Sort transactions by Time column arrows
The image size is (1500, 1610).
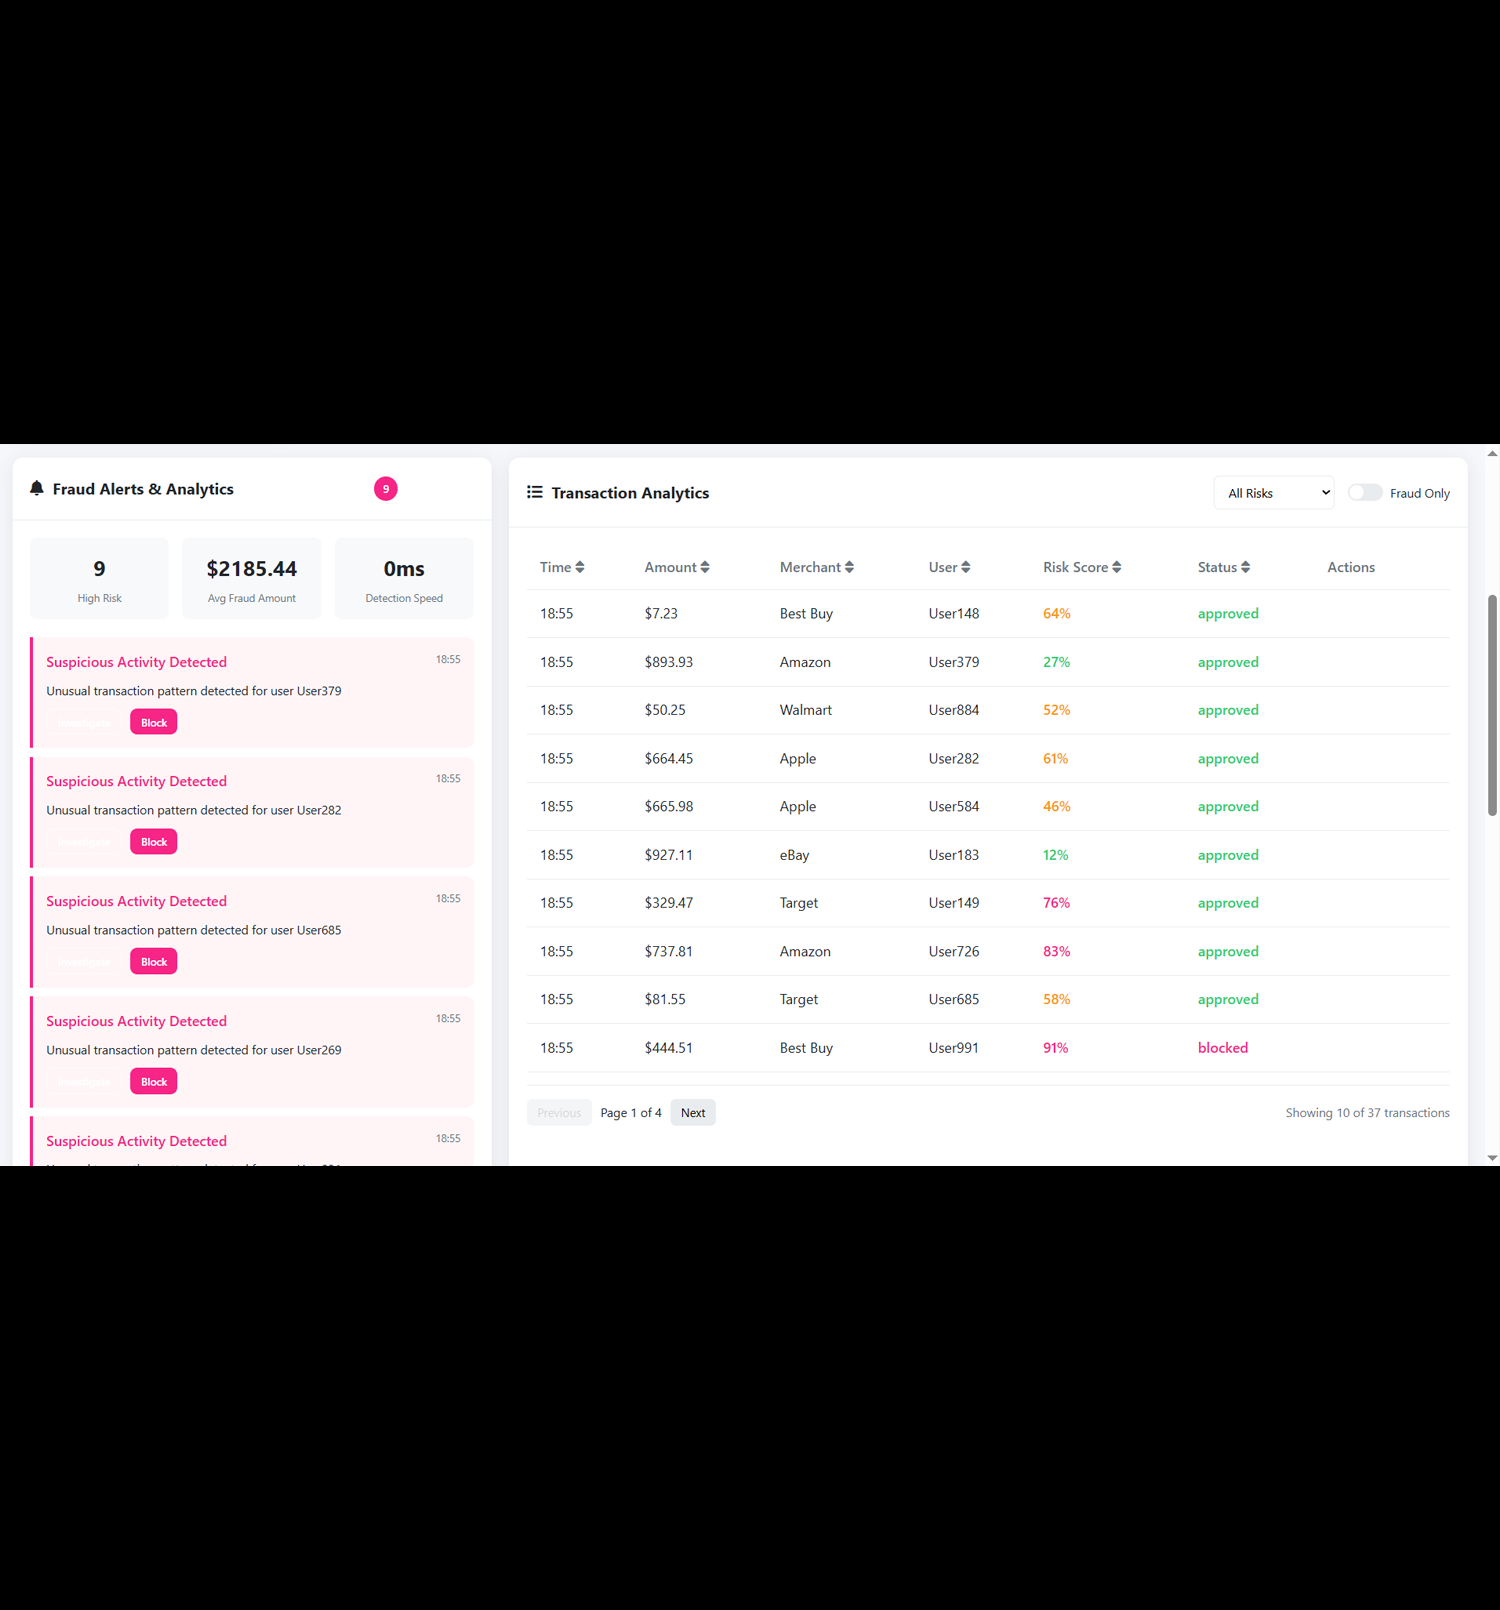[580, 567]
